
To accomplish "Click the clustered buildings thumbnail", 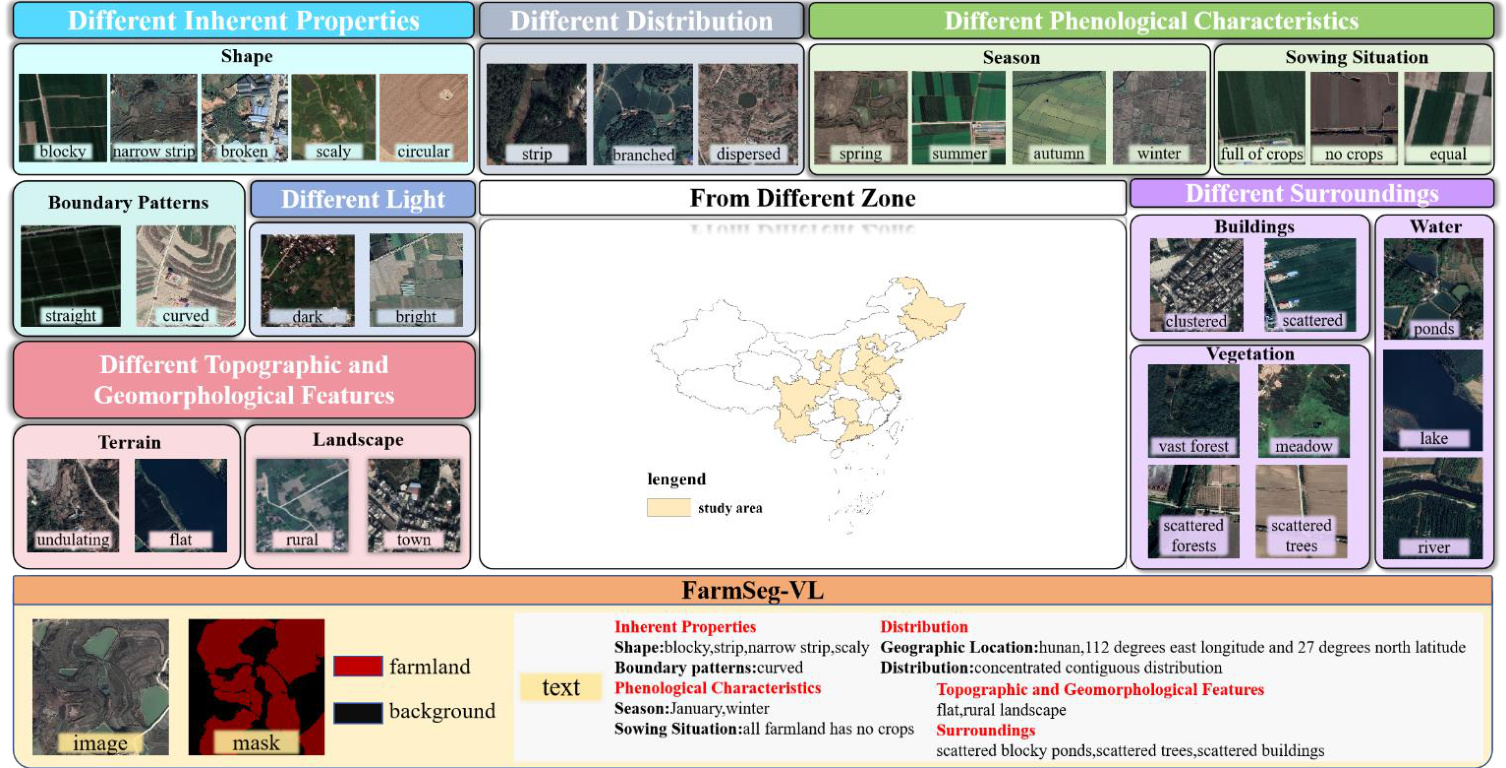I will point(1196,284).
